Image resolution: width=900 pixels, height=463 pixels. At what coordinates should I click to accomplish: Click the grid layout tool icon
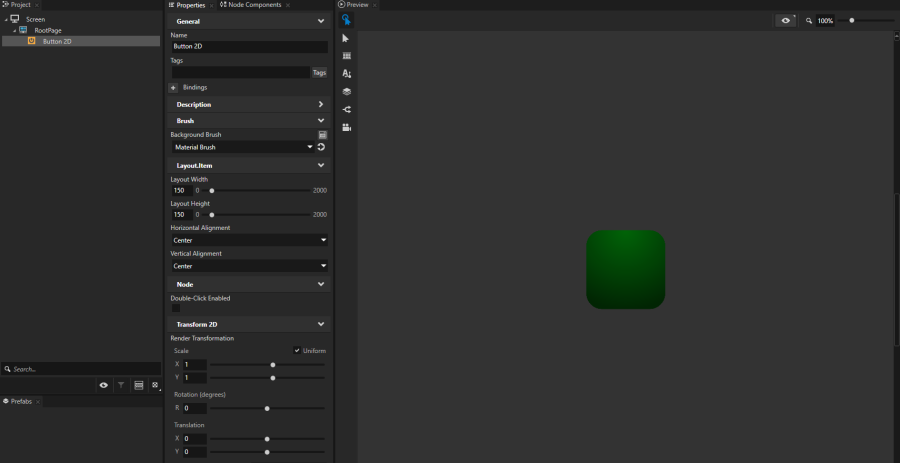coord(346,56)
